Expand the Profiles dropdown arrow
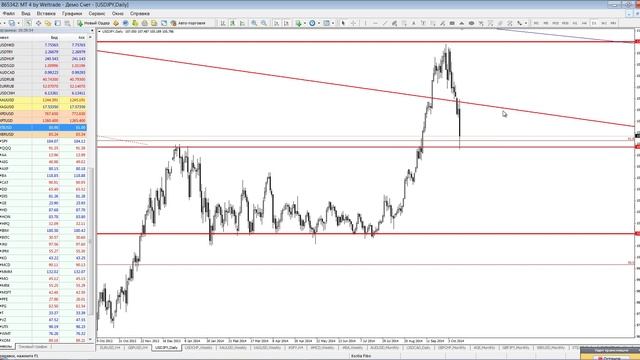Viewport: 640px width, 360px height. (18, 23)
